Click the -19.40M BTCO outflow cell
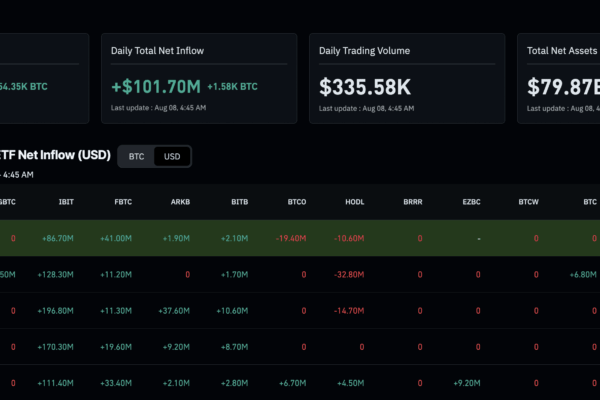 (291, 238)
